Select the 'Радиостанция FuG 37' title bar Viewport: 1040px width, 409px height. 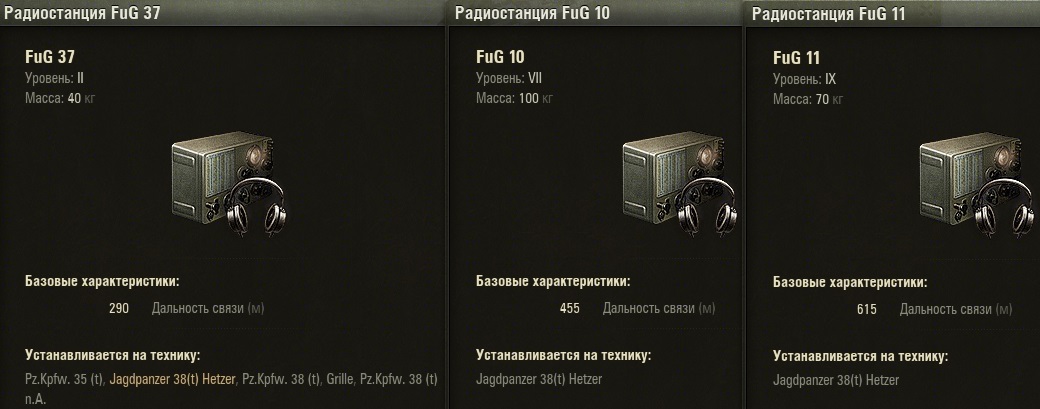point(222,13)
